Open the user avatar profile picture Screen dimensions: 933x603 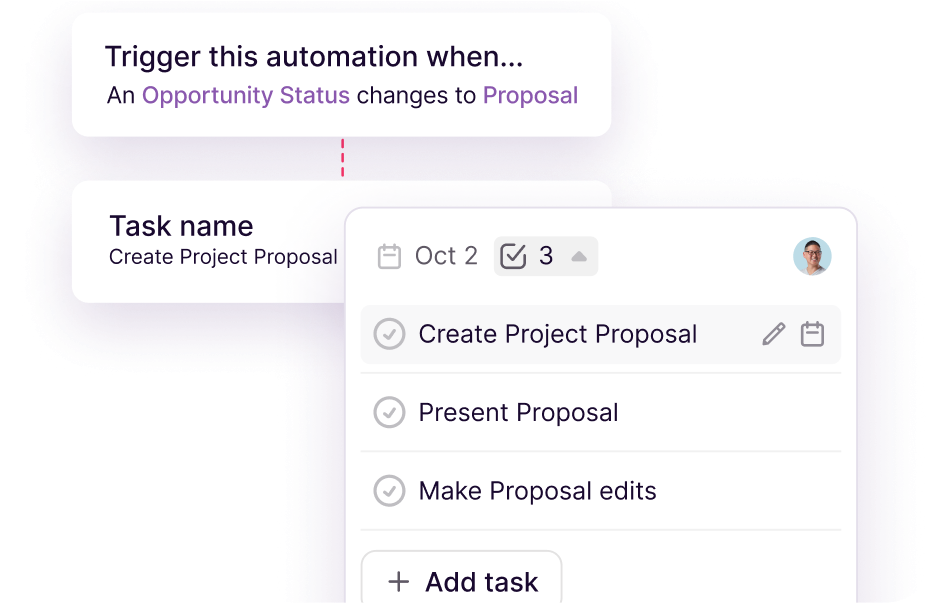812,256
